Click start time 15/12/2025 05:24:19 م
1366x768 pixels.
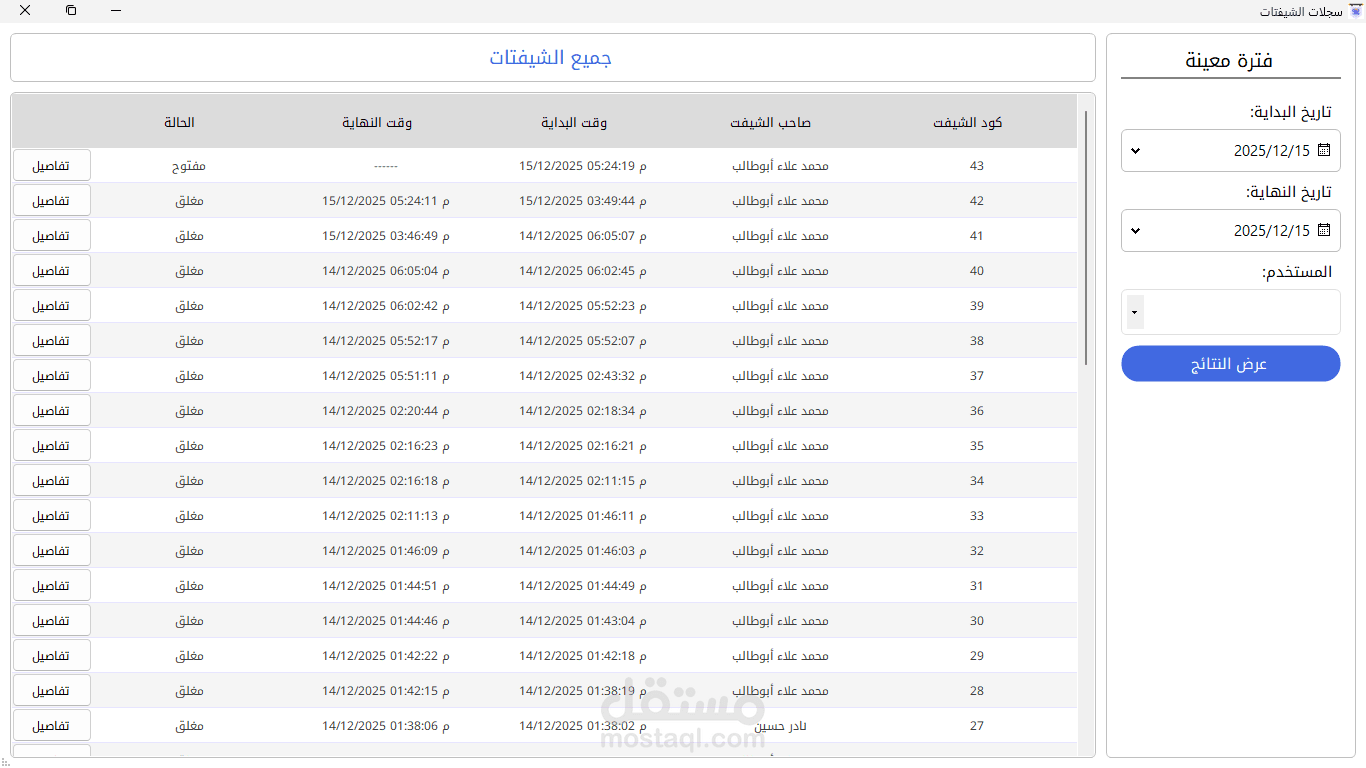click(583, 166)
